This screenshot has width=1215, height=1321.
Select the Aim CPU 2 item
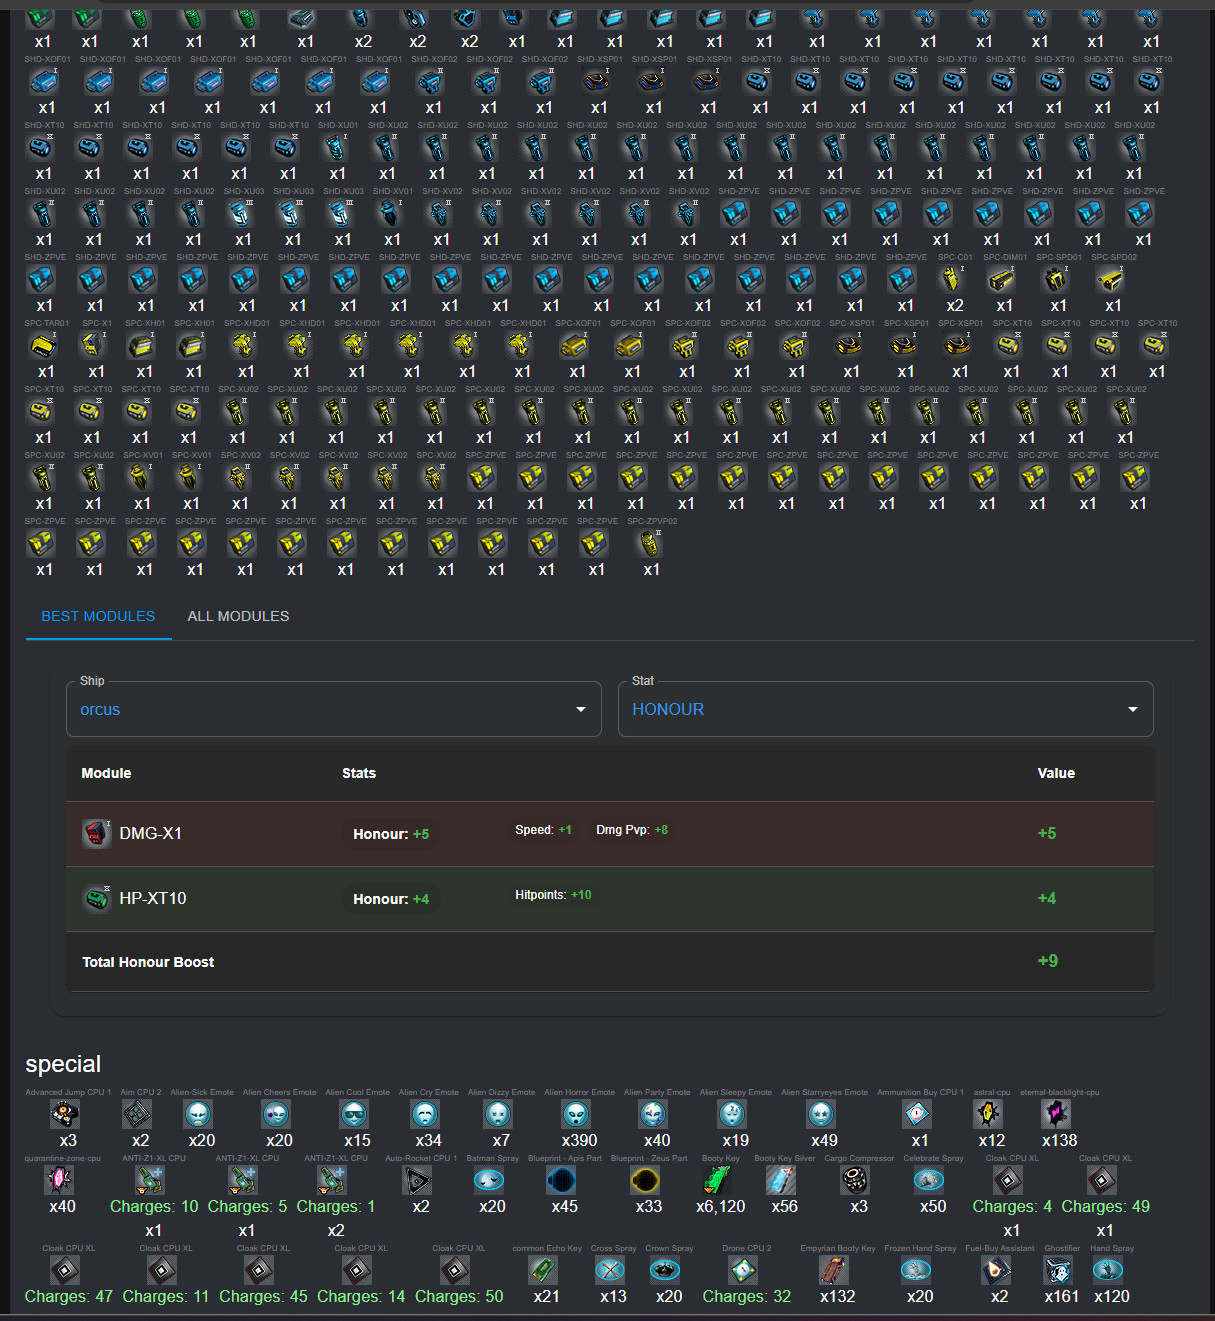tap(137, 1114)
